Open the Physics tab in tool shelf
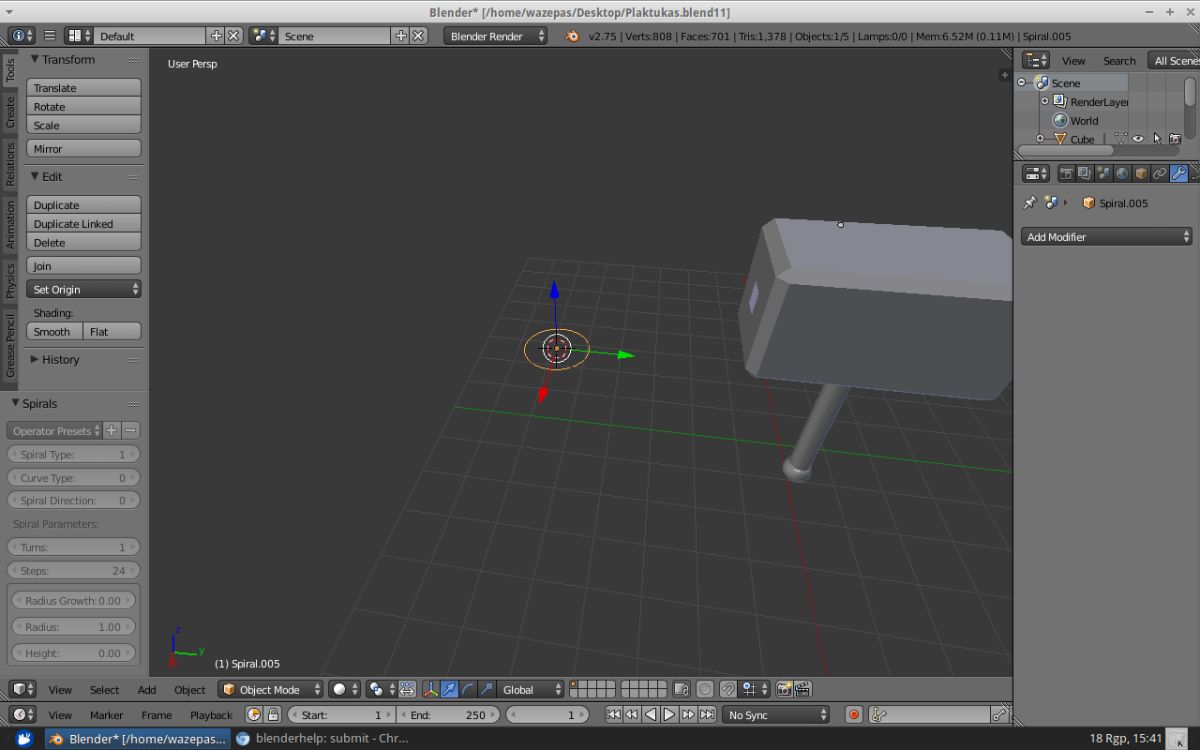This screenshot has width=1200, height=750. [x=11, y=281]
